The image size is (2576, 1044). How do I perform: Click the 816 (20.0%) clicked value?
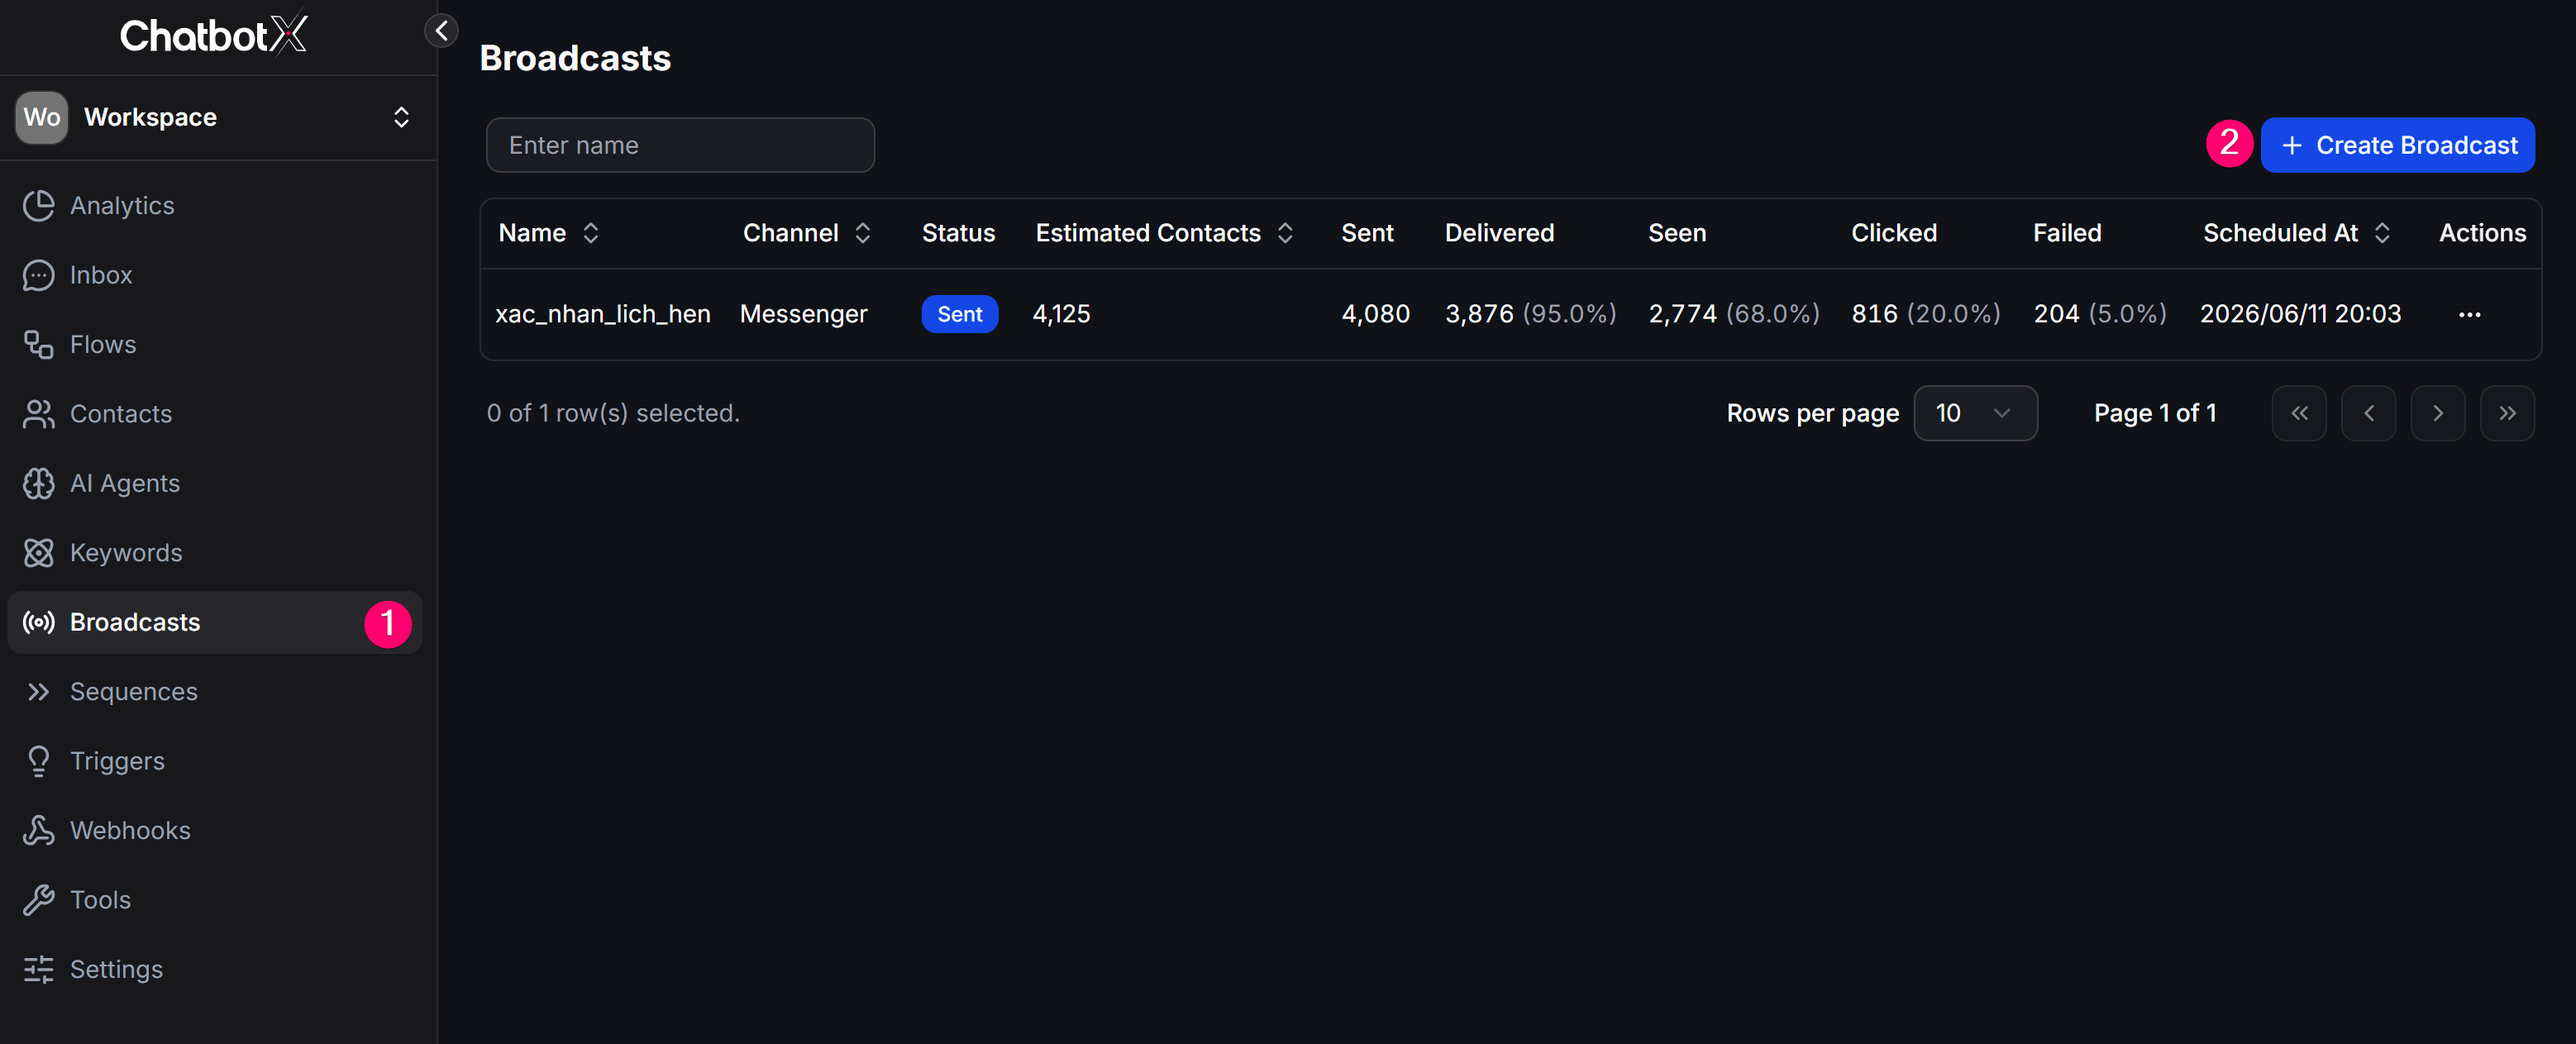click(1925, 314)
